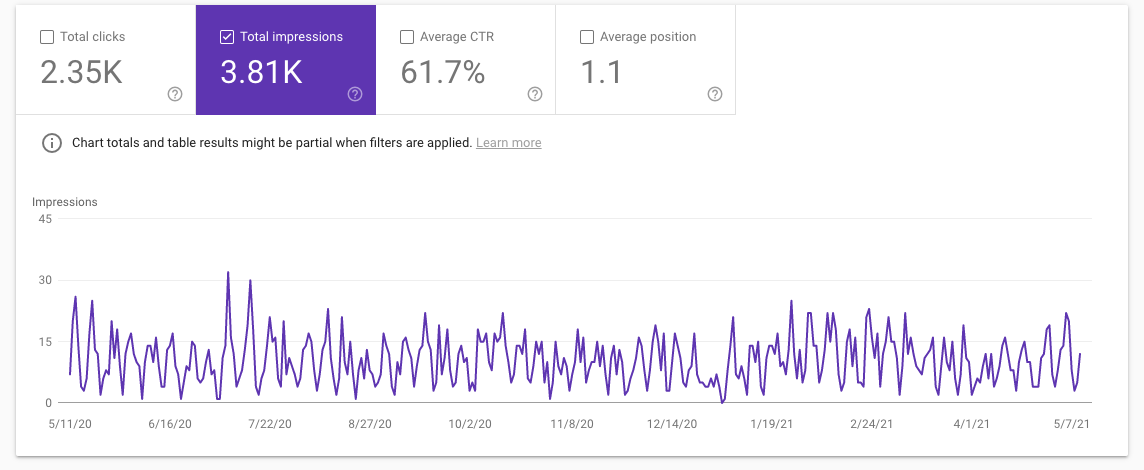
Task: Select the 61.7% average CTR value
Action: point(442,72)
